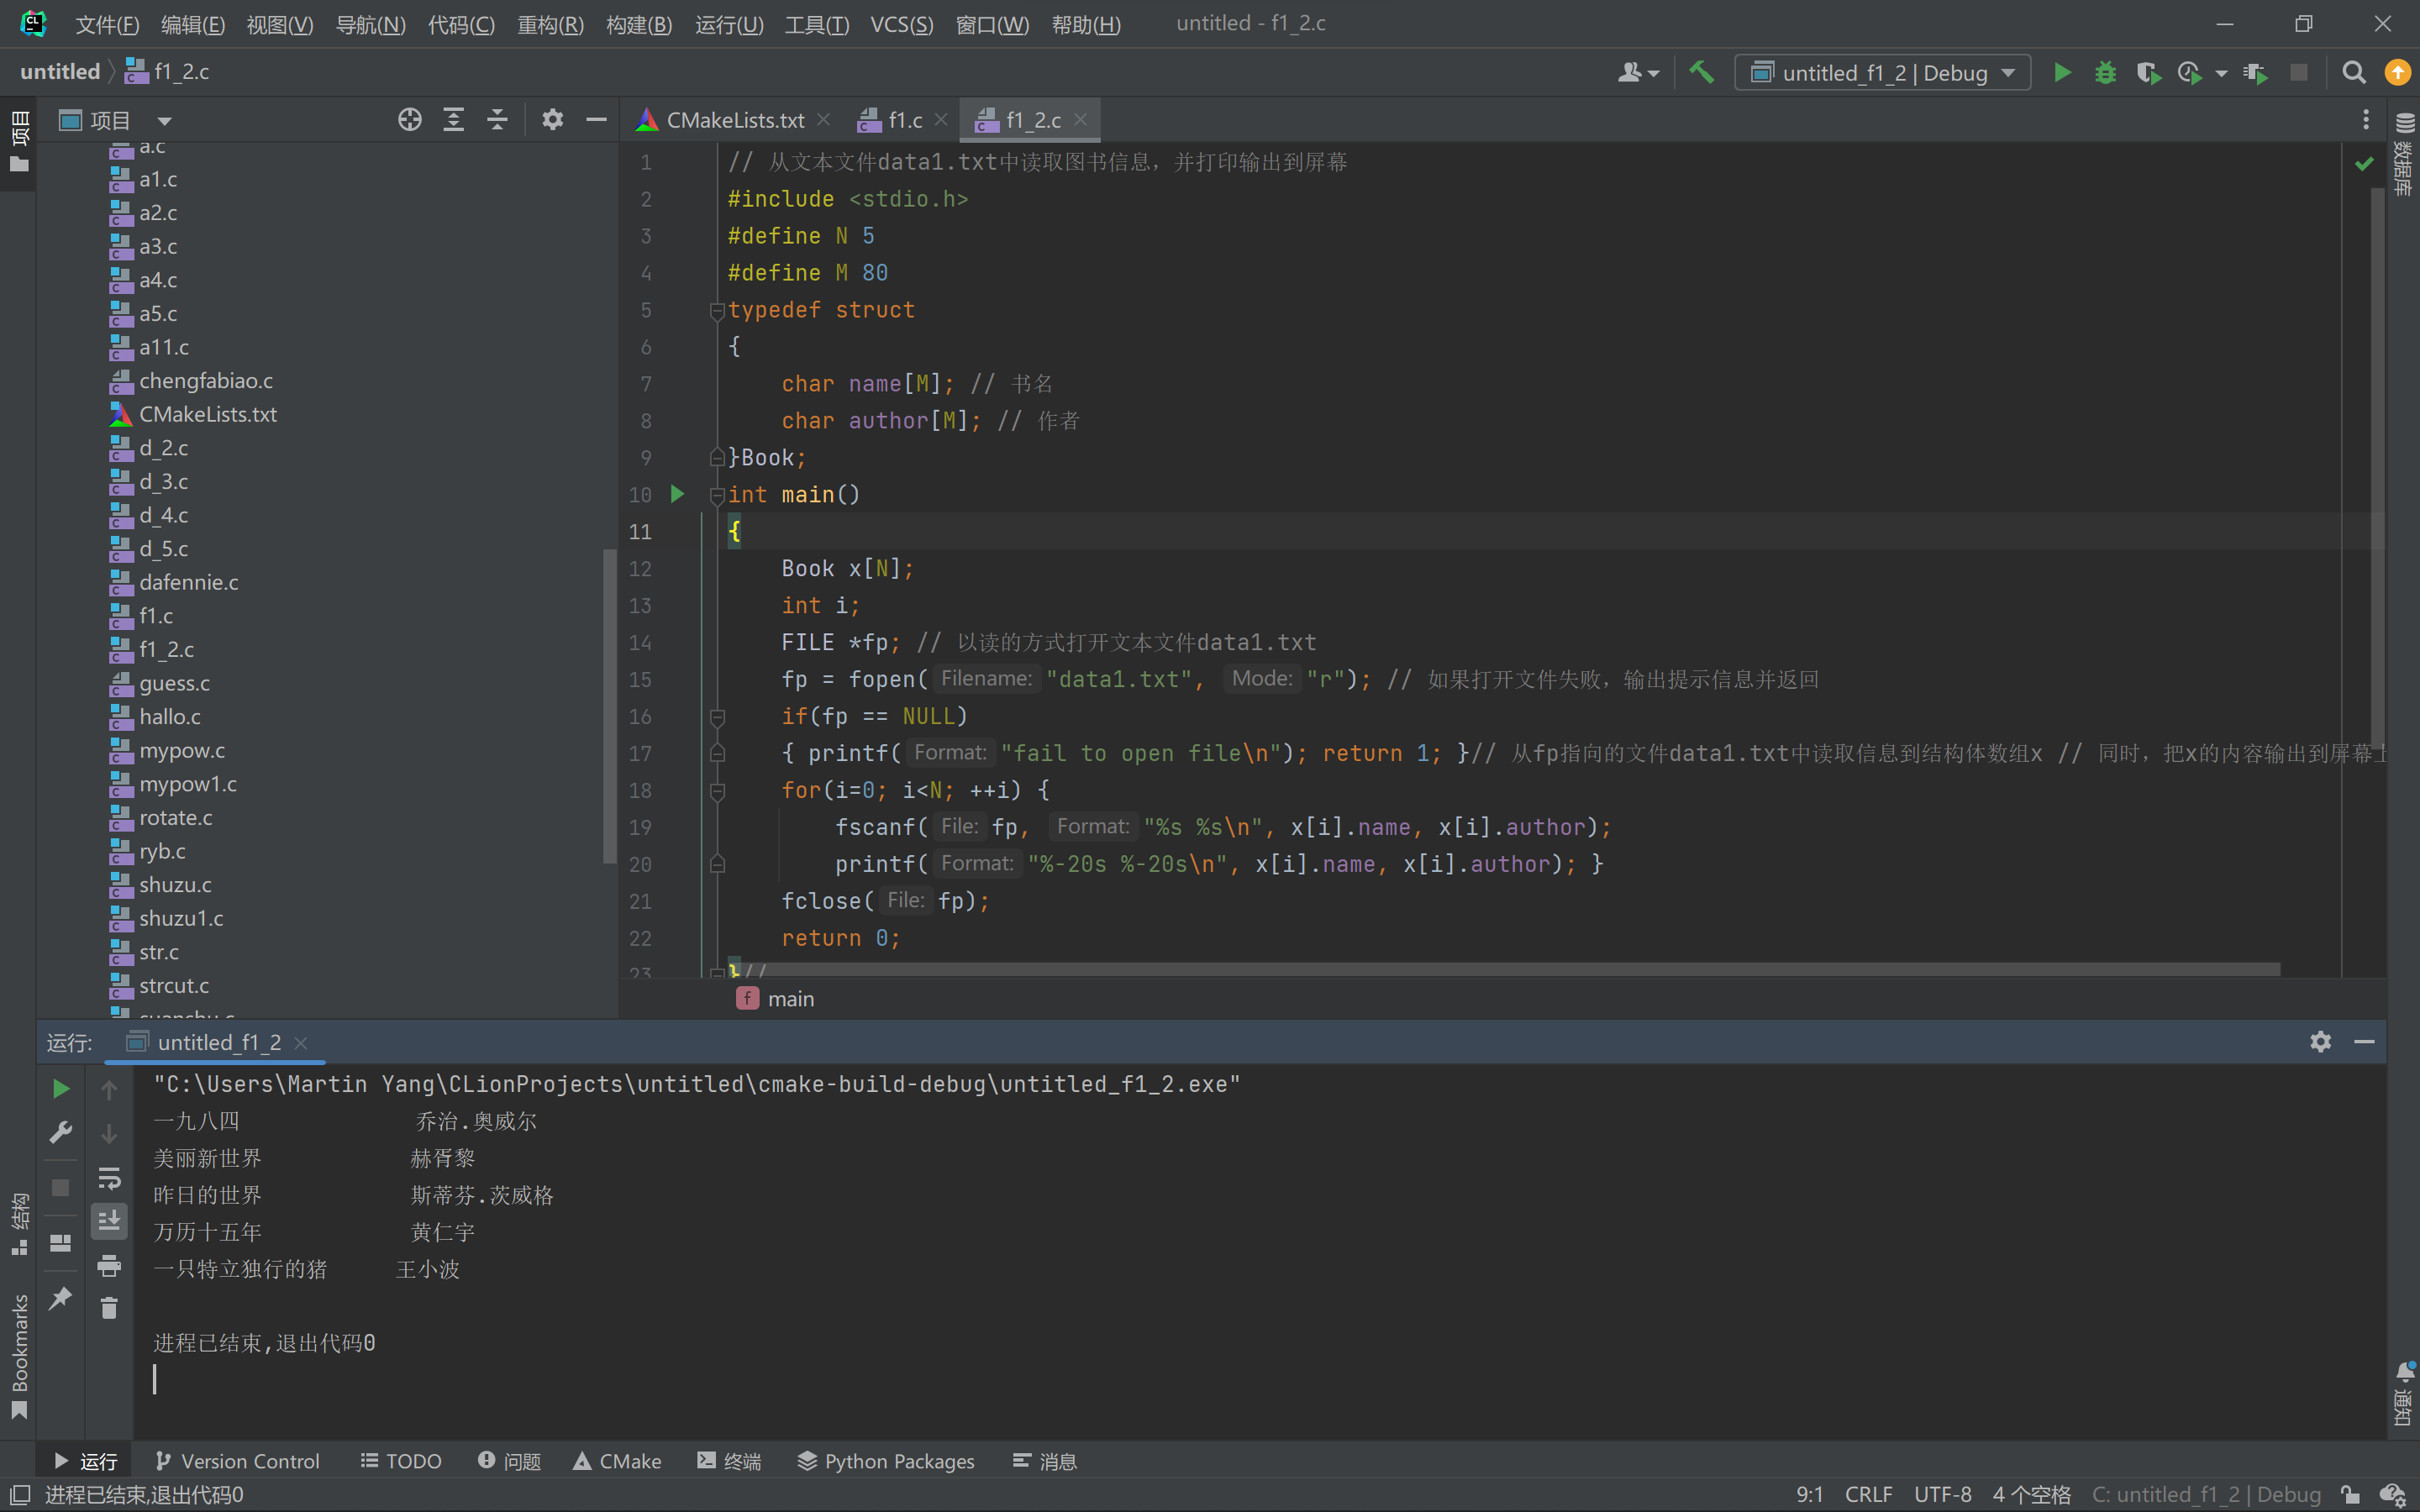Screen dimensions: 2420x1512
Task: Open Search Everywhere magnifier icon
Action: 2354,72
